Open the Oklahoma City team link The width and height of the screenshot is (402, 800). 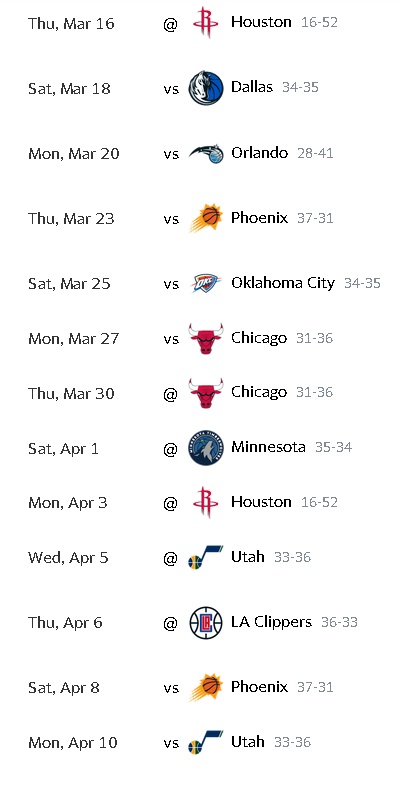point(283,283)
